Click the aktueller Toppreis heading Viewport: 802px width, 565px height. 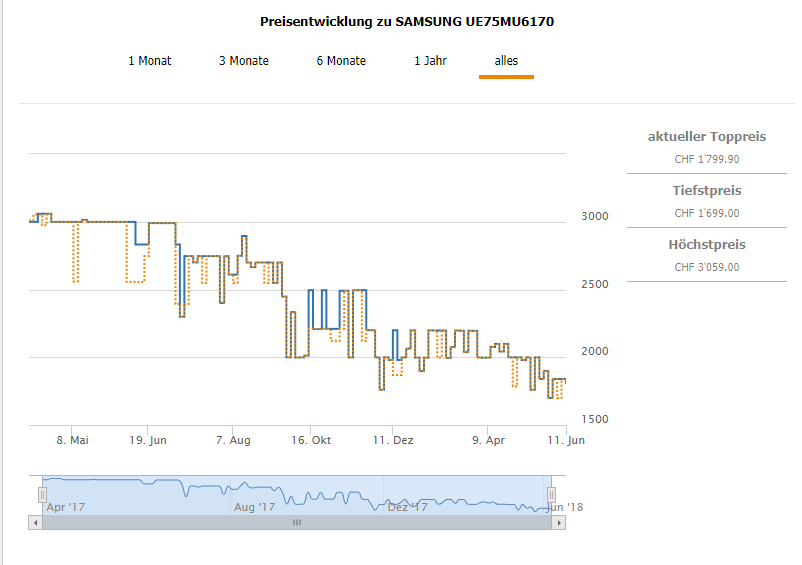(706, 136)
